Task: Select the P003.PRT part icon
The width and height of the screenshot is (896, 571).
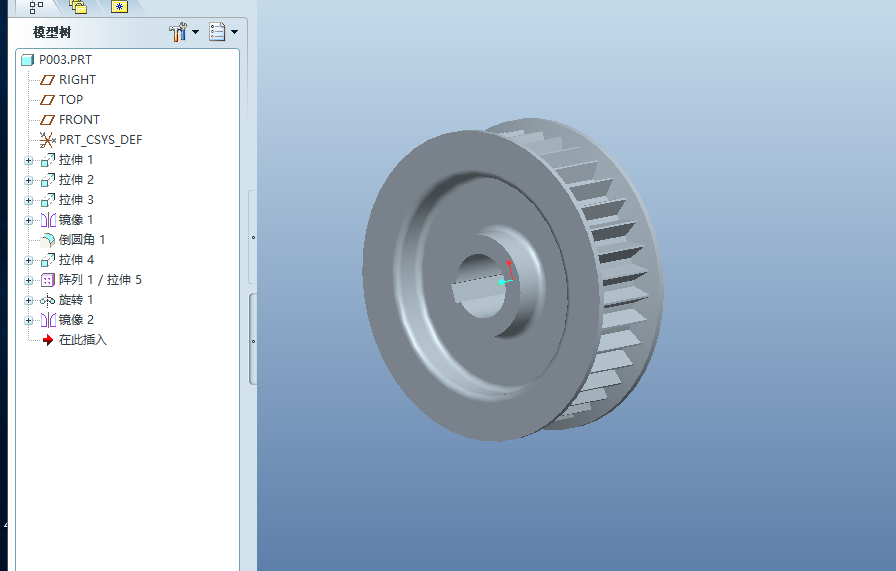Action: click(27, 60)
